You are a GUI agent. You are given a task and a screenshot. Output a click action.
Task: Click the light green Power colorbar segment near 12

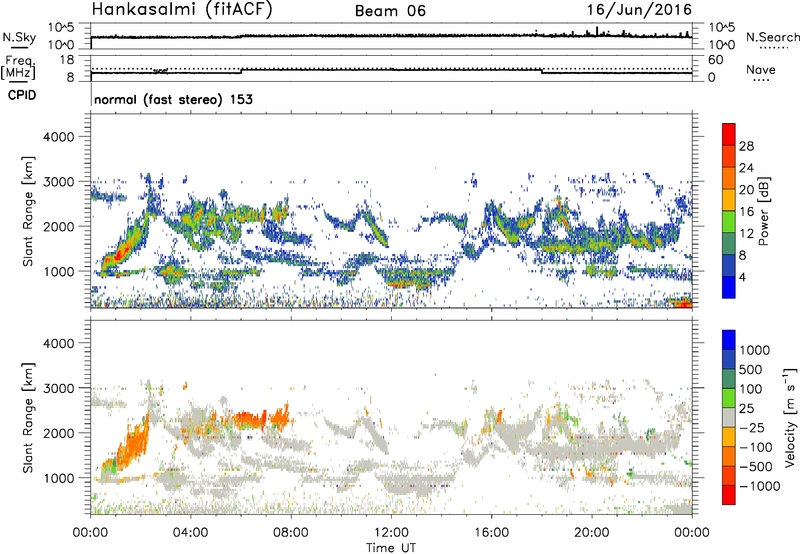(729, 221)
